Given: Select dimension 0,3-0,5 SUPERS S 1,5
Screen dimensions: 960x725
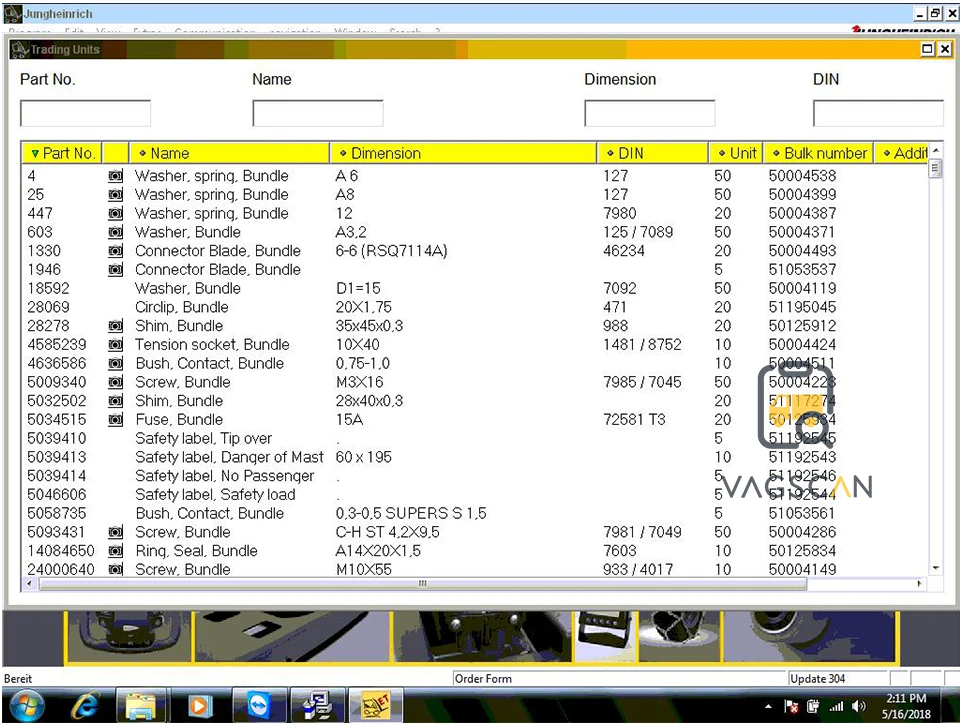Looking at the screenshot, I should click(411, 513).
